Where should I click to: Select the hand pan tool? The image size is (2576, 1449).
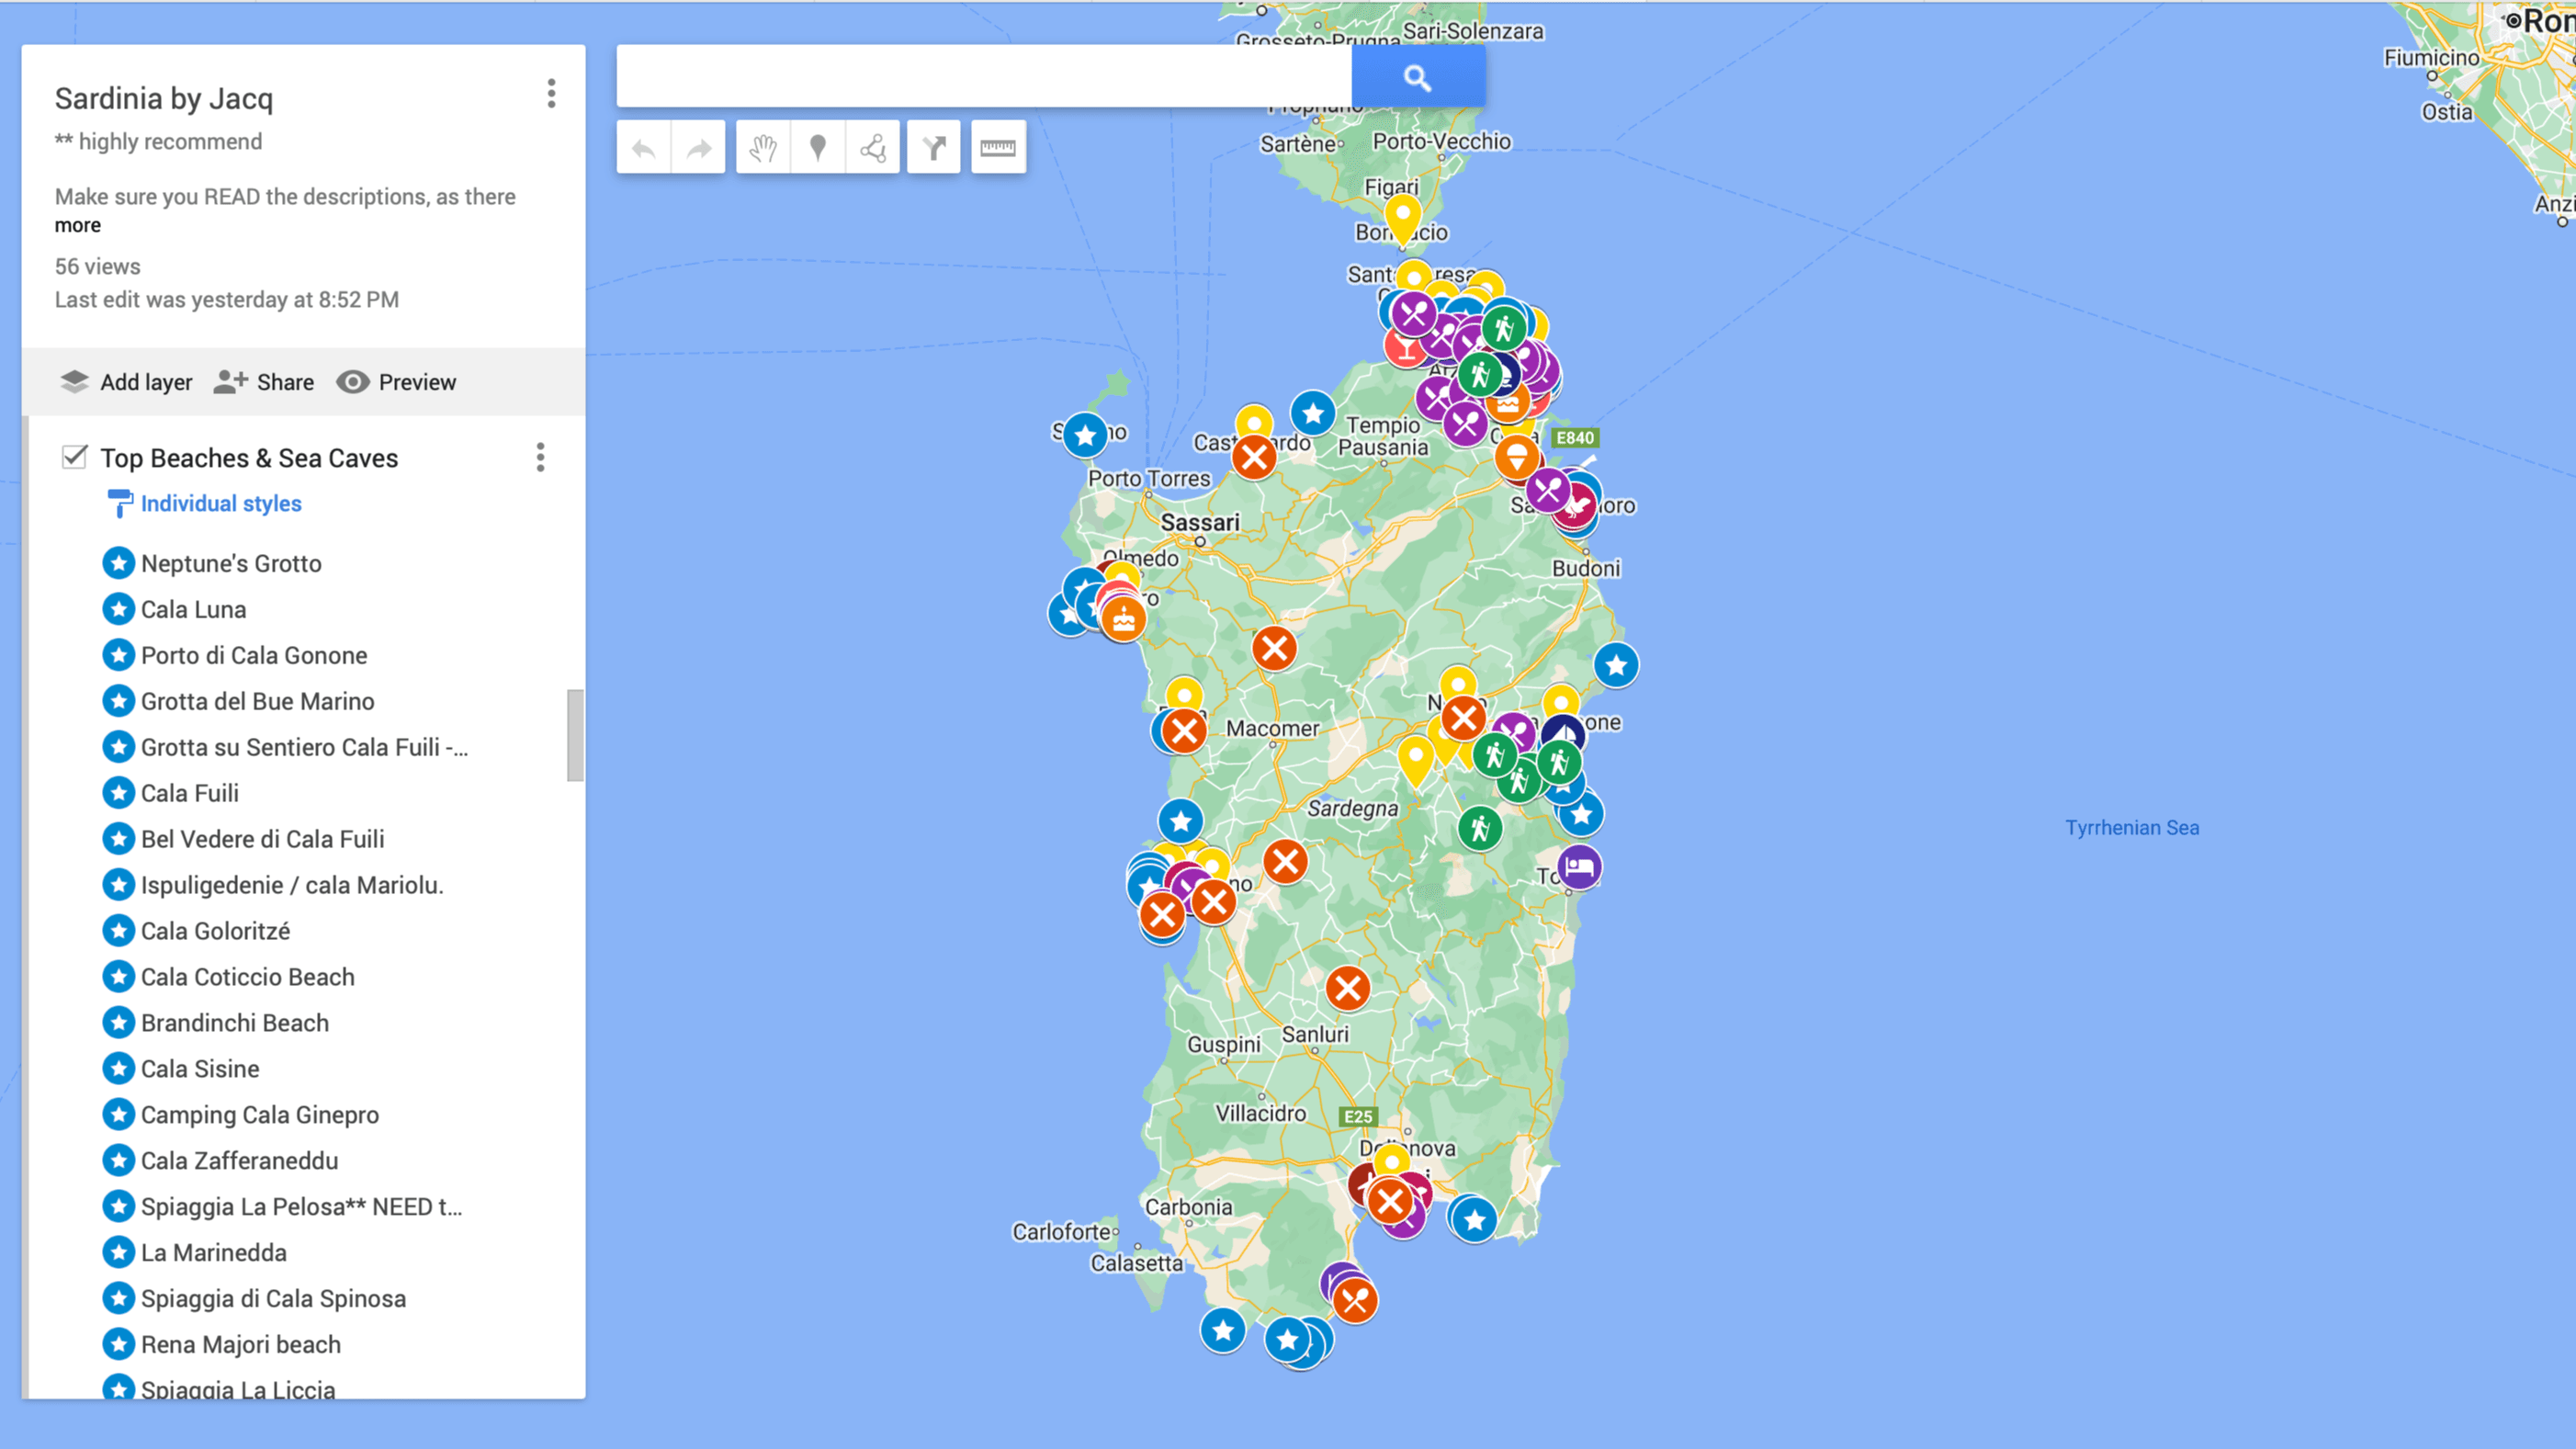[763, 148]
